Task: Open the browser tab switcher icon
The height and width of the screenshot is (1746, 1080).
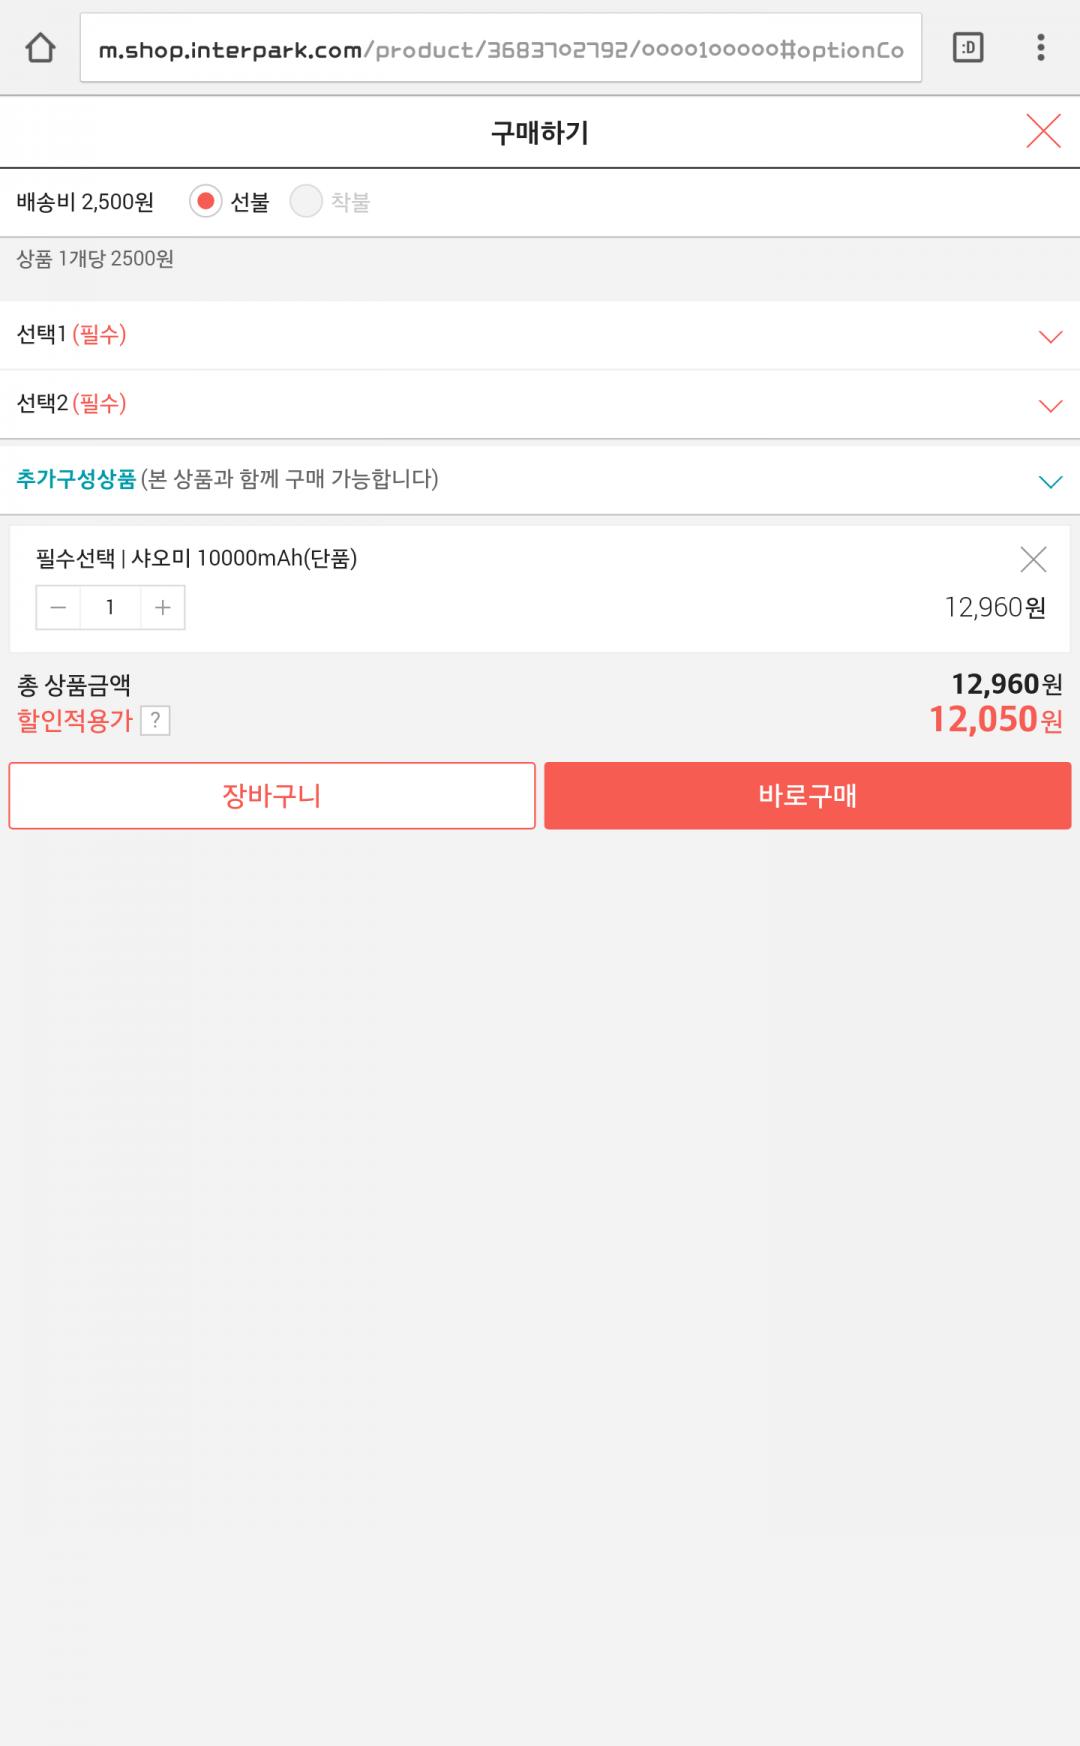Action: (968, 48)
